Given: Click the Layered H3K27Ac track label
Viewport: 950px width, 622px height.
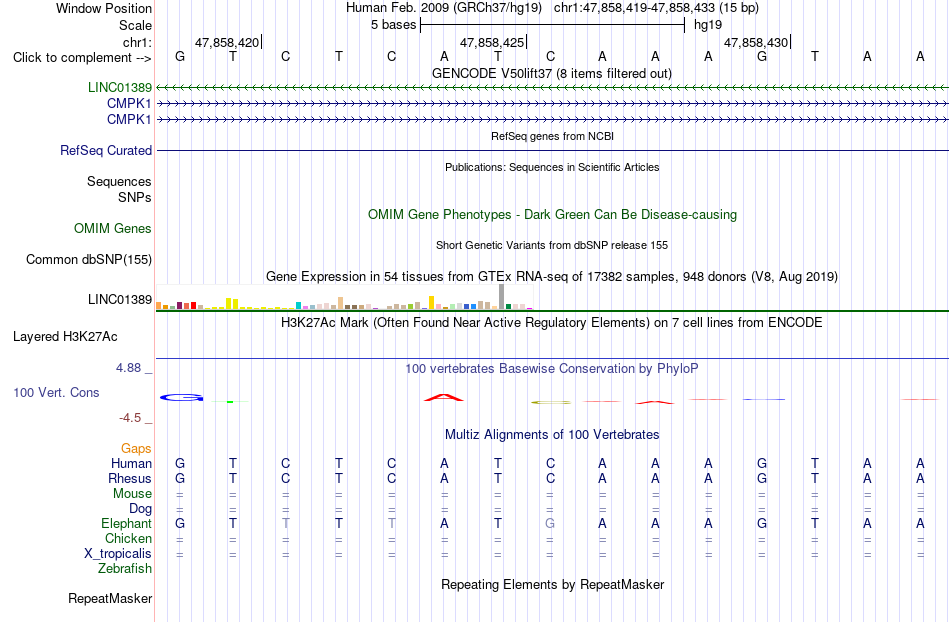Looking at the screenshot, I should click(x=65, y=337).
